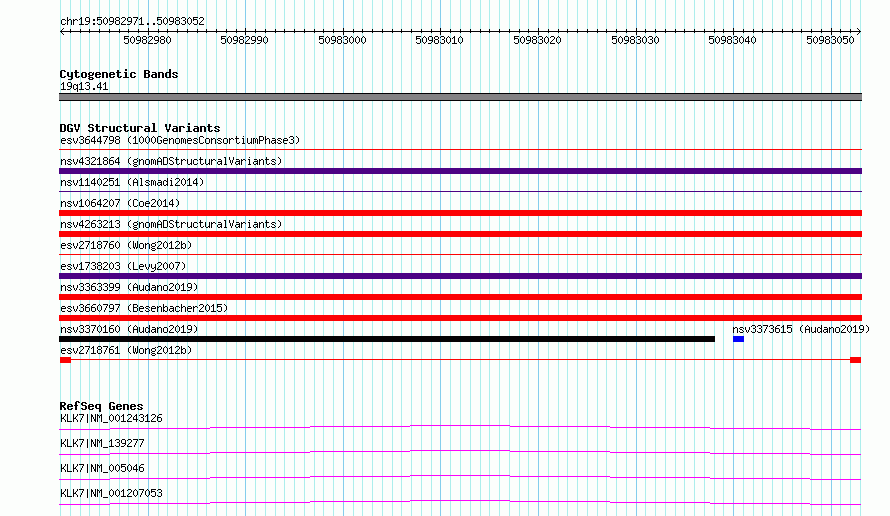Select ruler position 50983050
The image size is (890, 516).
tap(830, 40)
